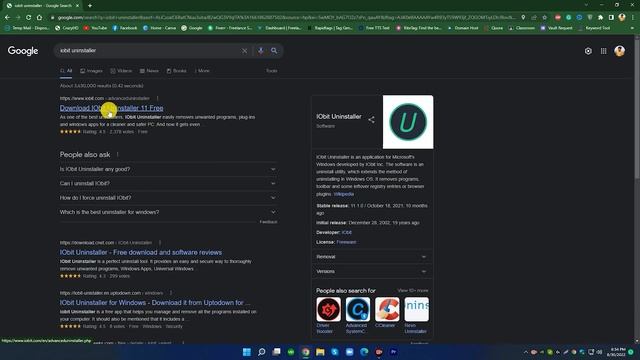Open the YouTube bookmark
The width and height of the screenshot is (640, 360).
[x=95, y=28]
